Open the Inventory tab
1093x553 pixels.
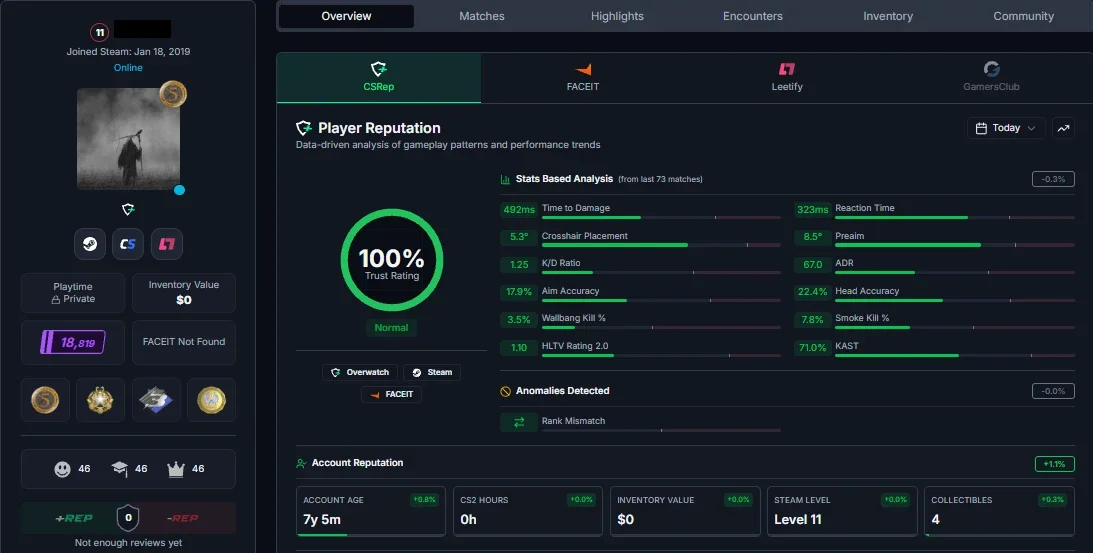[x=888, y=16]
